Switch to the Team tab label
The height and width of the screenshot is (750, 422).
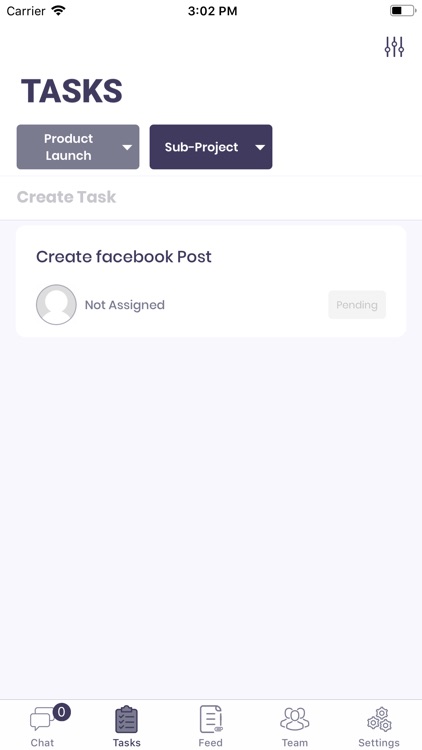(295, 742)
